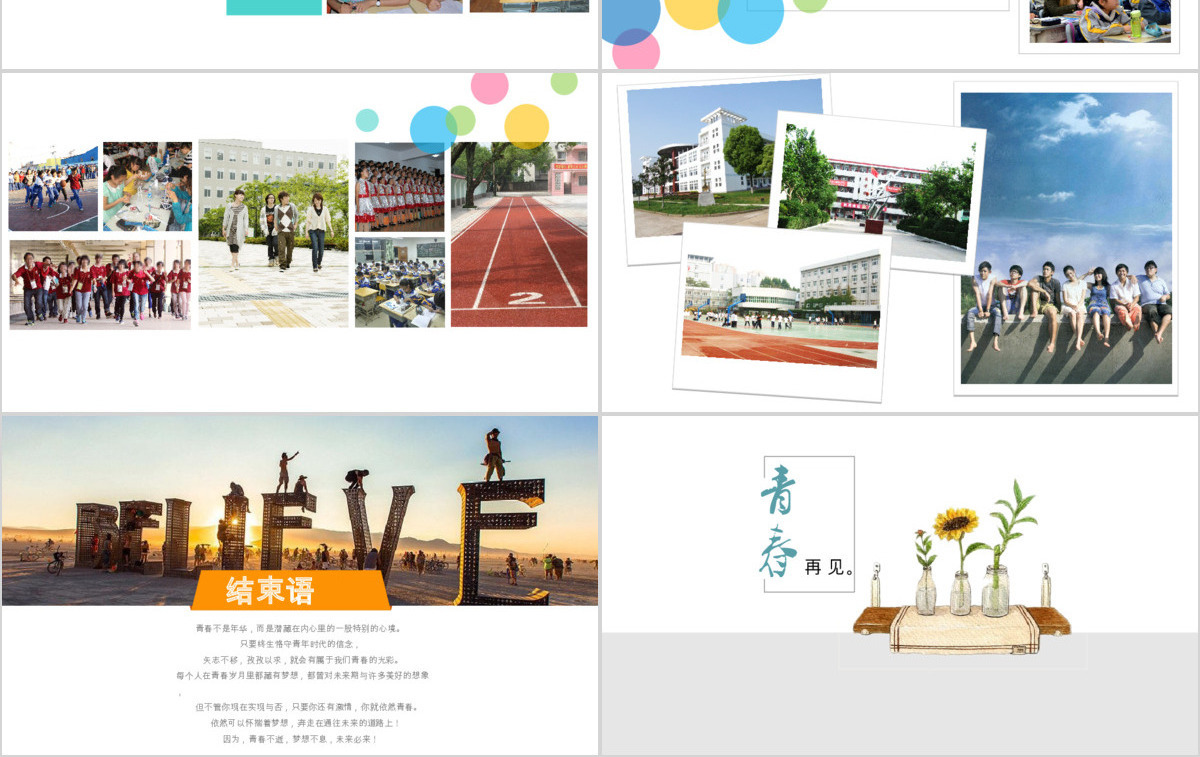Click the photo of students sitting on wall
Image resolution: width=1200 pixels, height=757 pixels.
pyautogui.click(x=1066, y=238)
